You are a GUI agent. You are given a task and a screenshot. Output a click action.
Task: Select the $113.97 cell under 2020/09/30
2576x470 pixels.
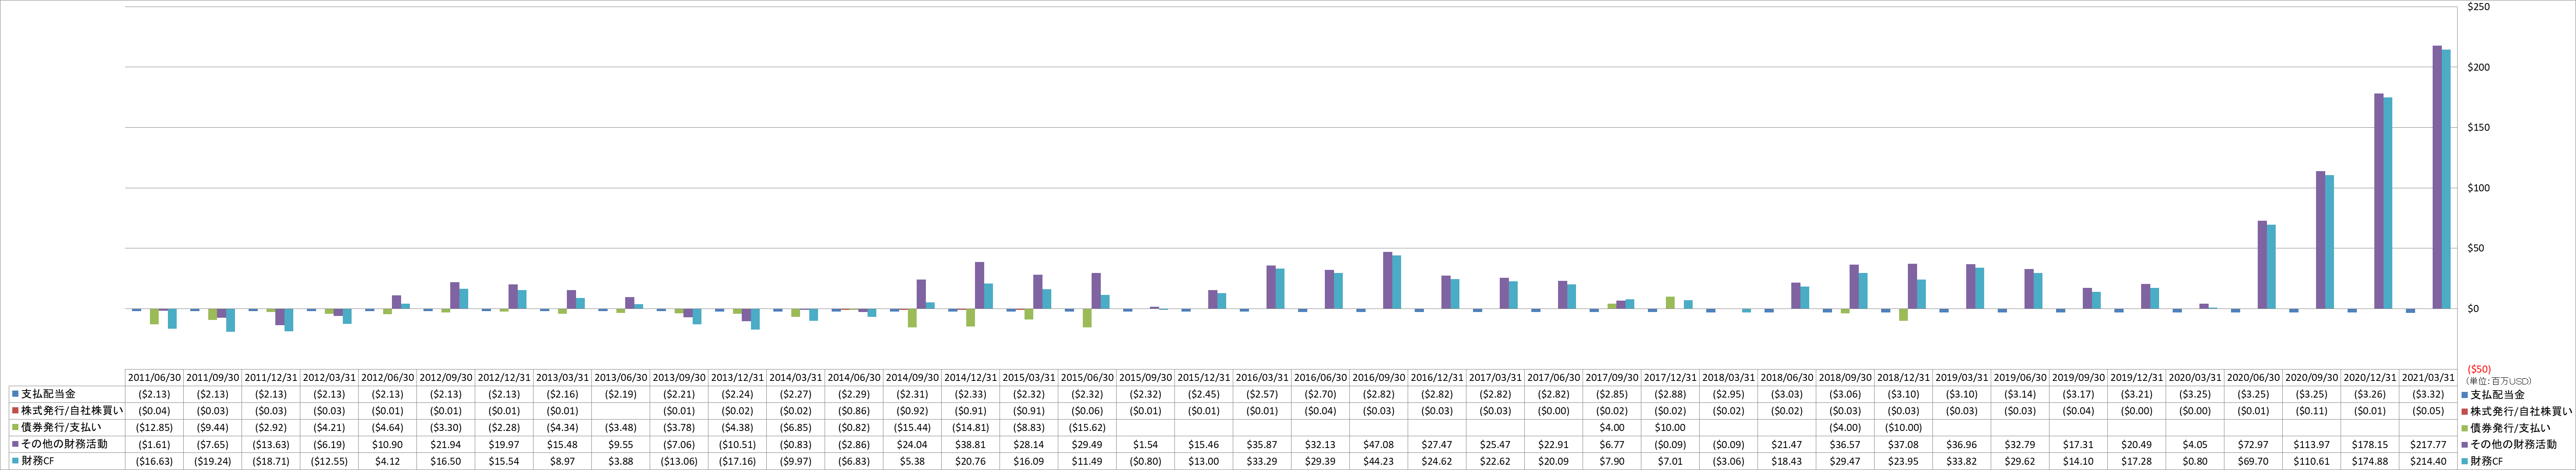point(2313,444)
